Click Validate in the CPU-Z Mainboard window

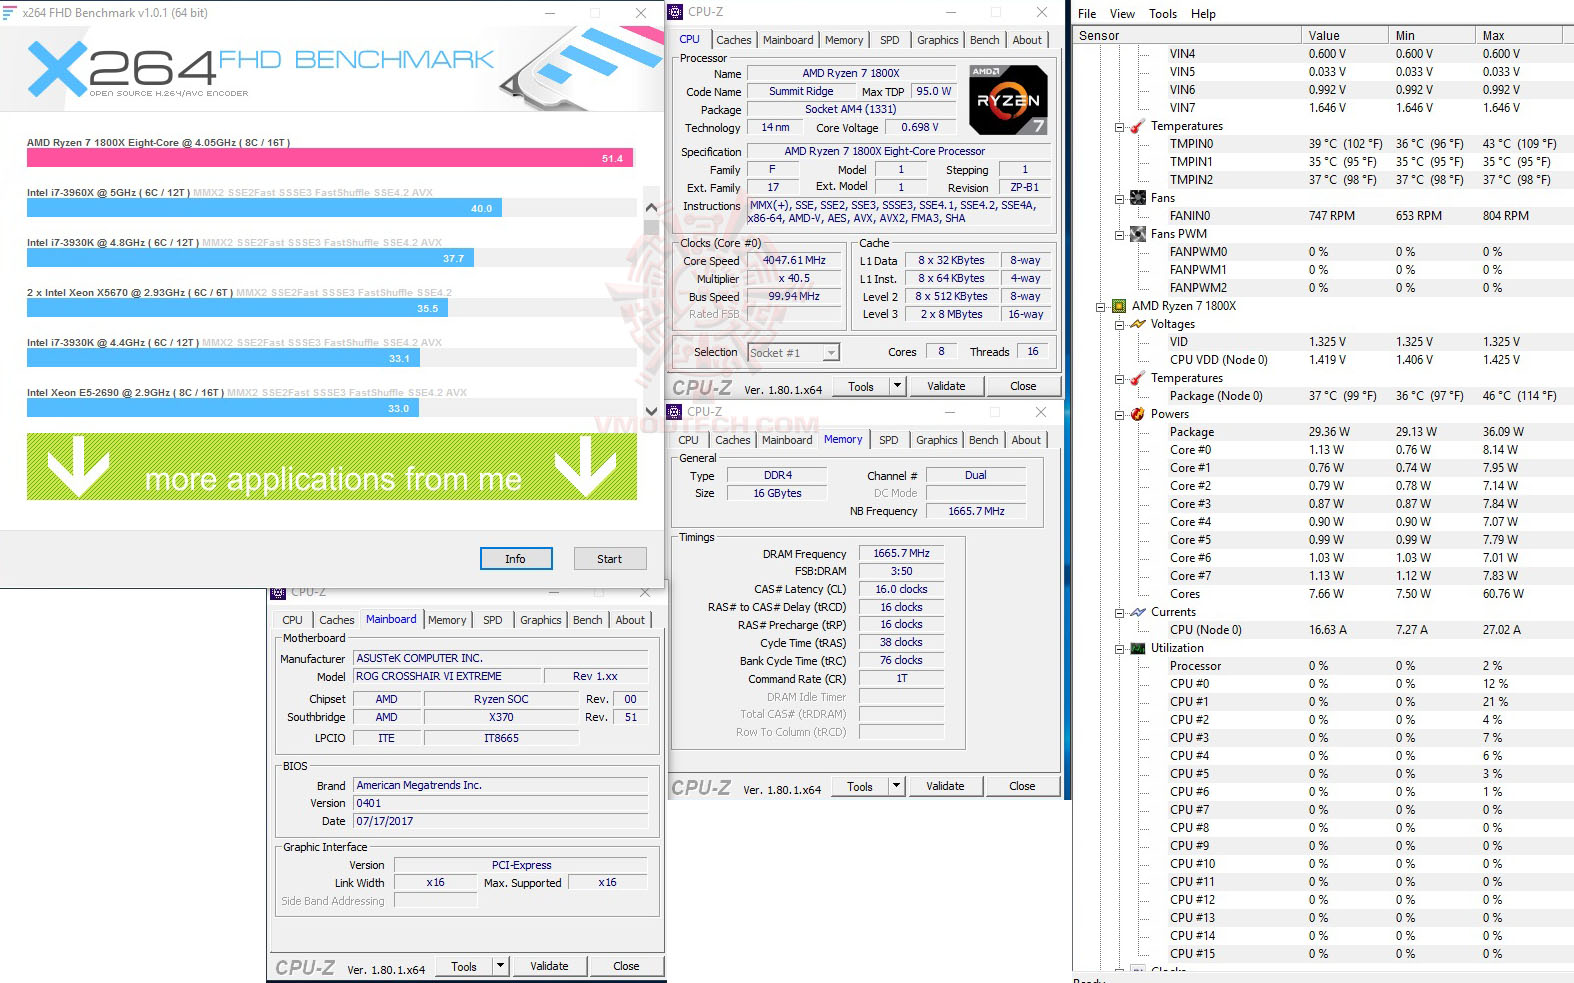click(x=549, y=966)
